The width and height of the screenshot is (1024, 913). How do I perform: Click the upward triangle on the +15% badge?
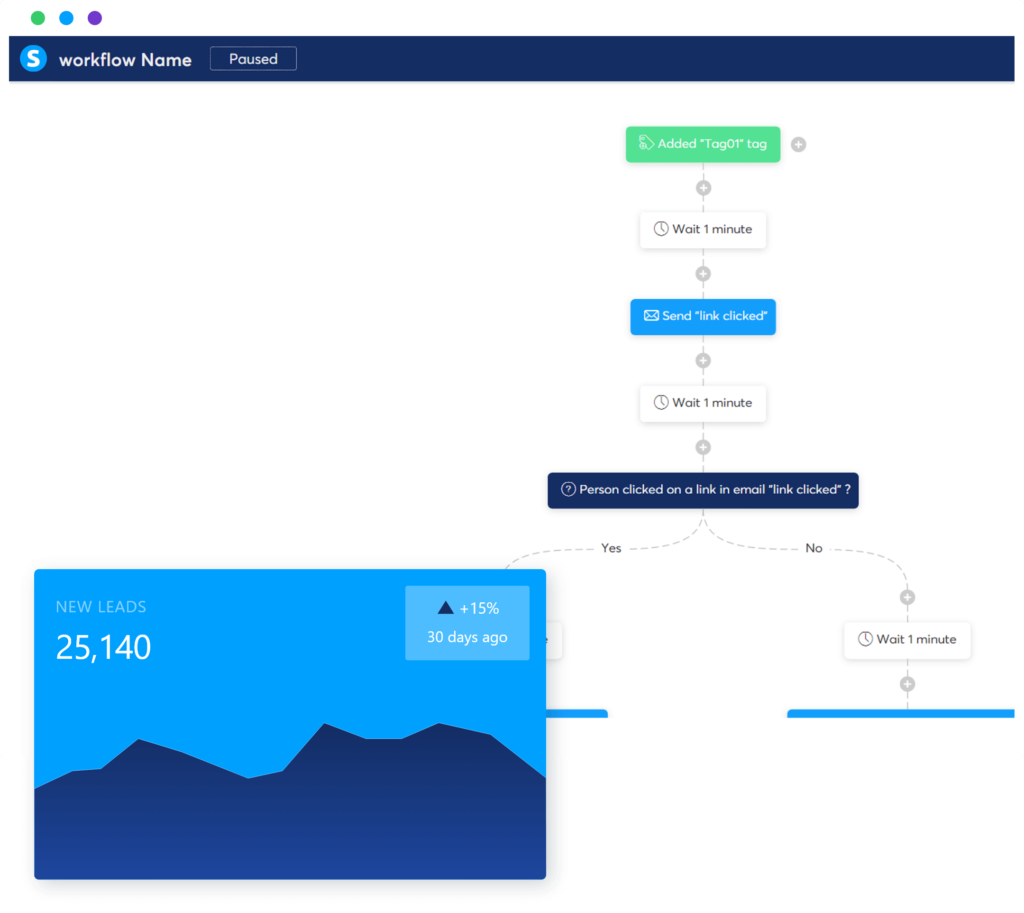pyautogui.click(x=445, y=607)
